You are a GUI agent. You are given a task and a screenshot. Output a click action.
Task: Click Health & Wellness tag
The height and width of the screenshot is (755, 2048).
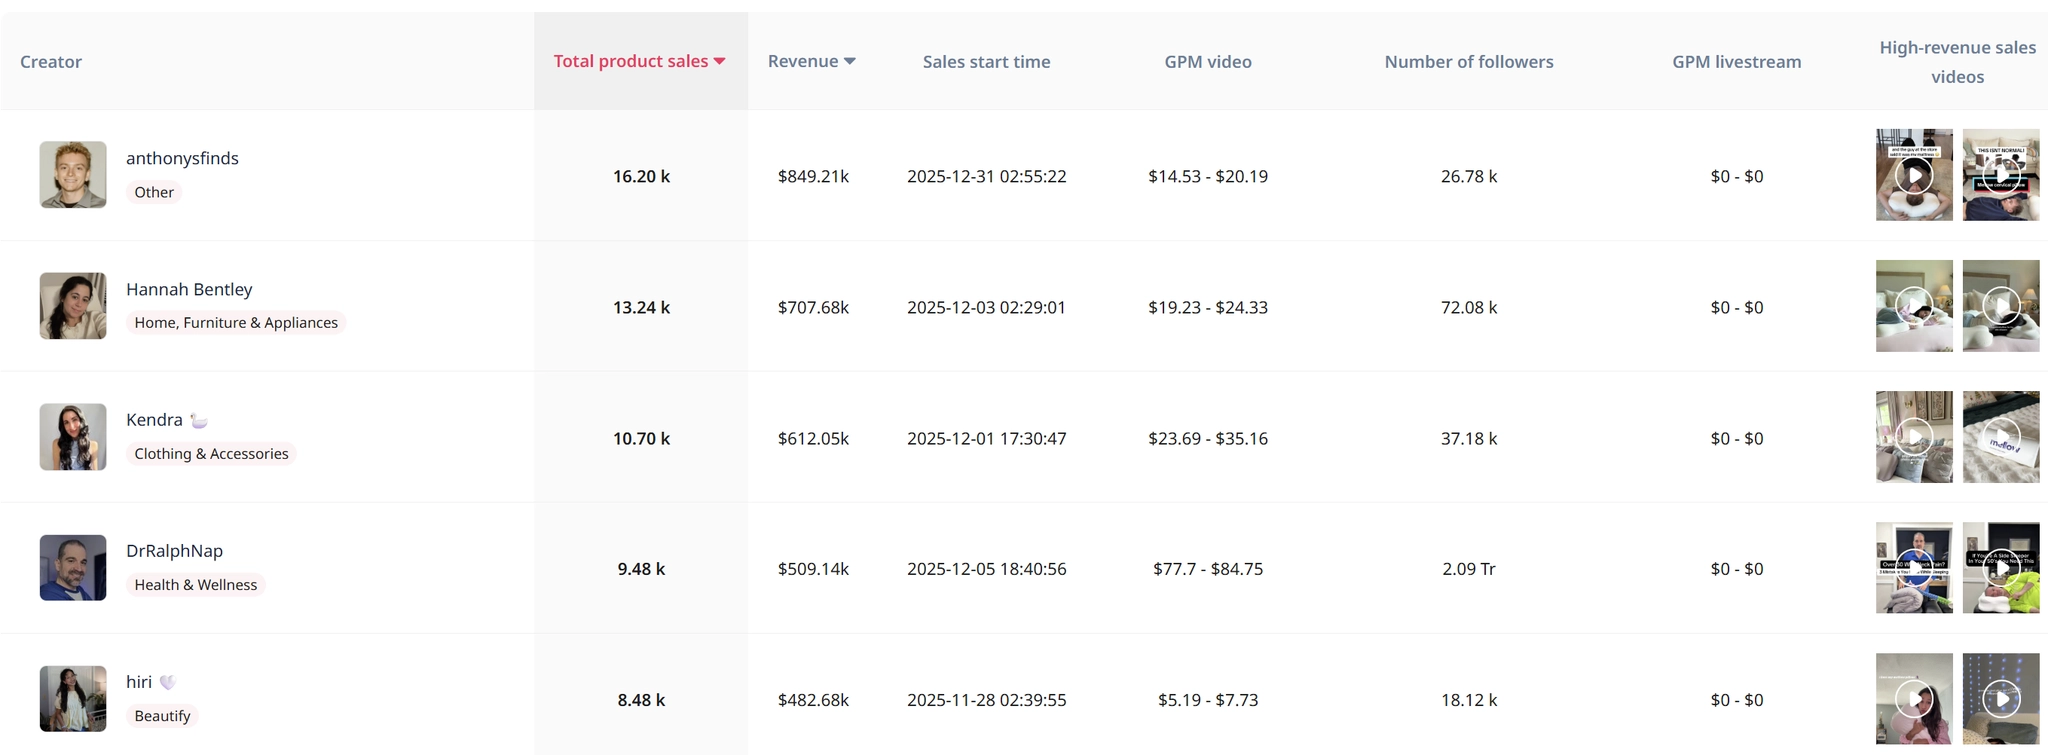pos(195,584)
